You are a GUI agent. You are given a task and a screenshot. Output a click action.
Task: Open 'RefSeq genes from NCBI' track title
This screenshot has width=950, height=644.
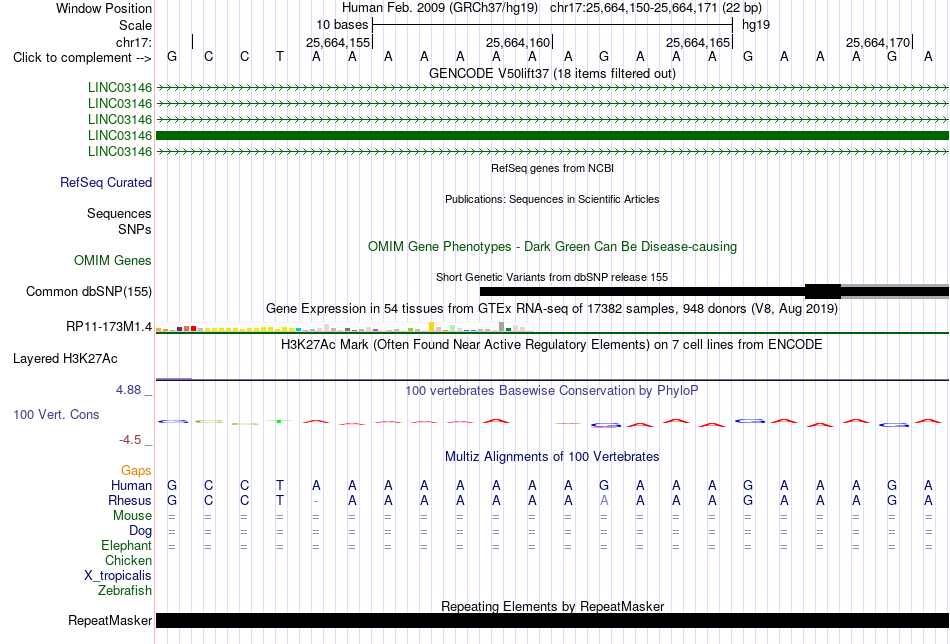(552, 168)
